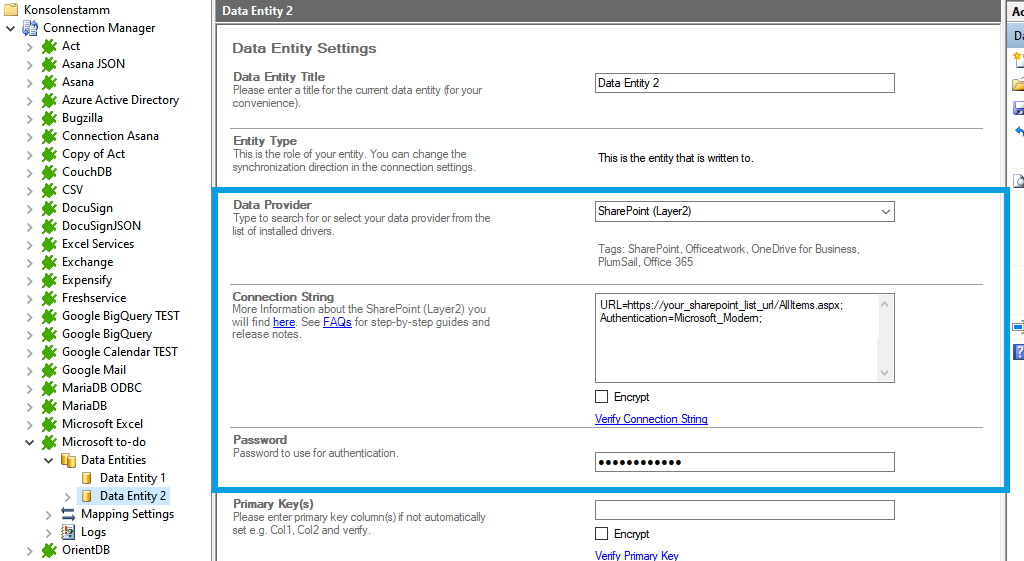
Task: Click the Microsoft Excel connection icon
Action: coord(49,425)
